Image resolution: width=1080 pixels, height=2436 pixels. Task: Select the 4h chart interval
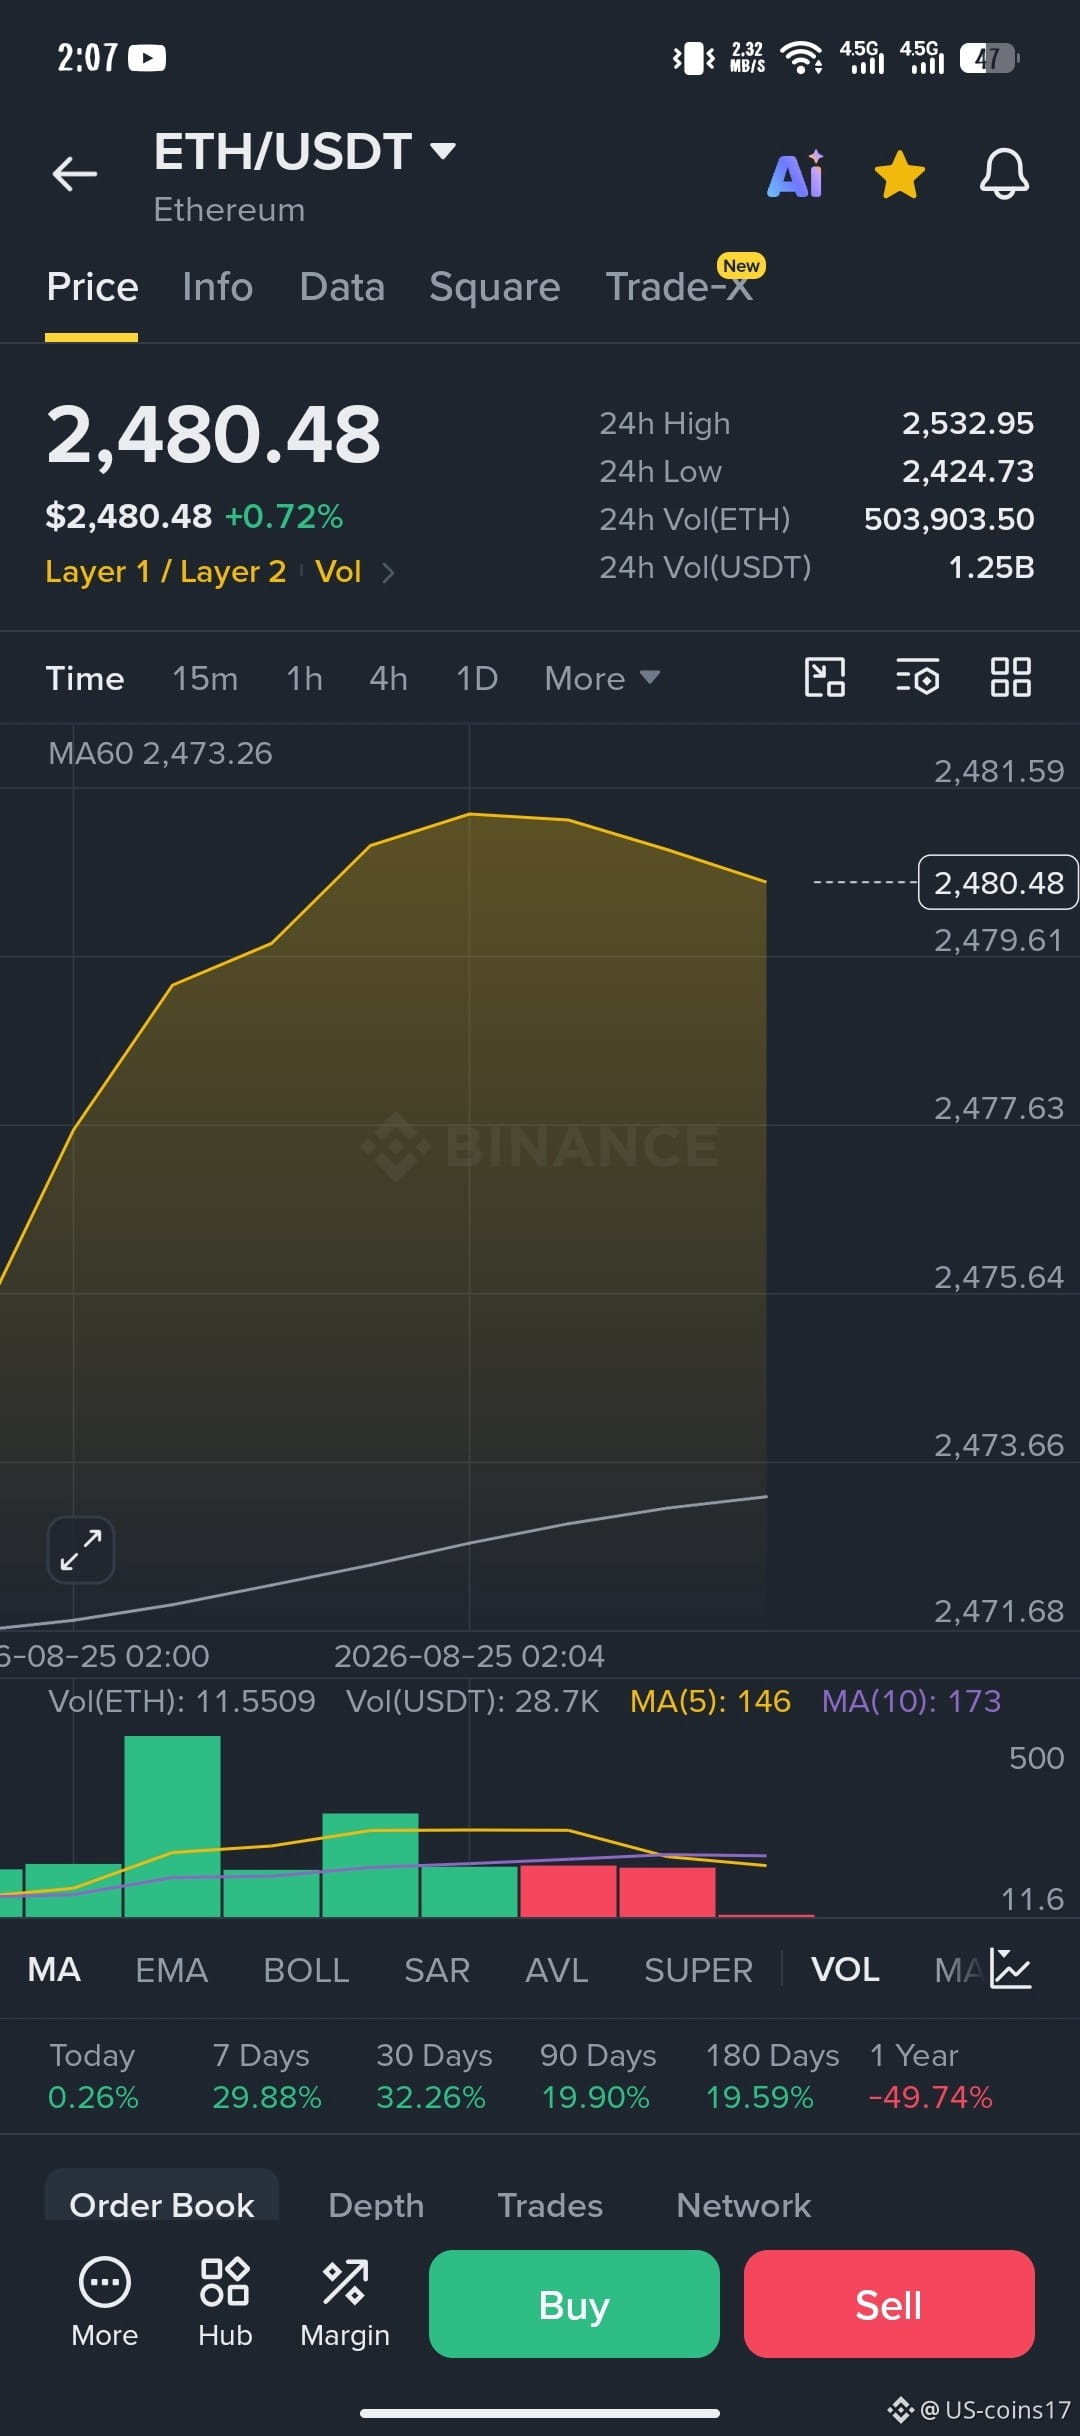tap(388, 678)
